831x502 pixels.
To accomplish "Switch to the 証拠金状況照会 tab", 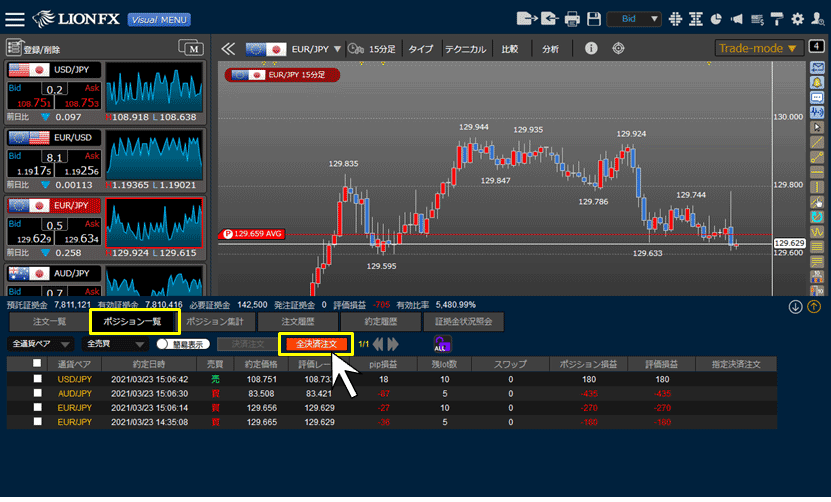I will (x=464, y=322).
